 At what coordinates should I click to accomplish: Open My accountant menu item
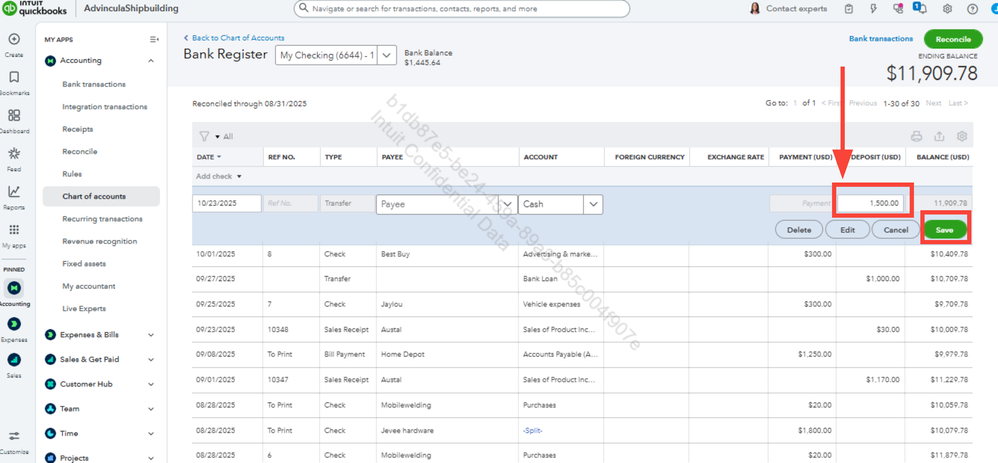[88, 286]
